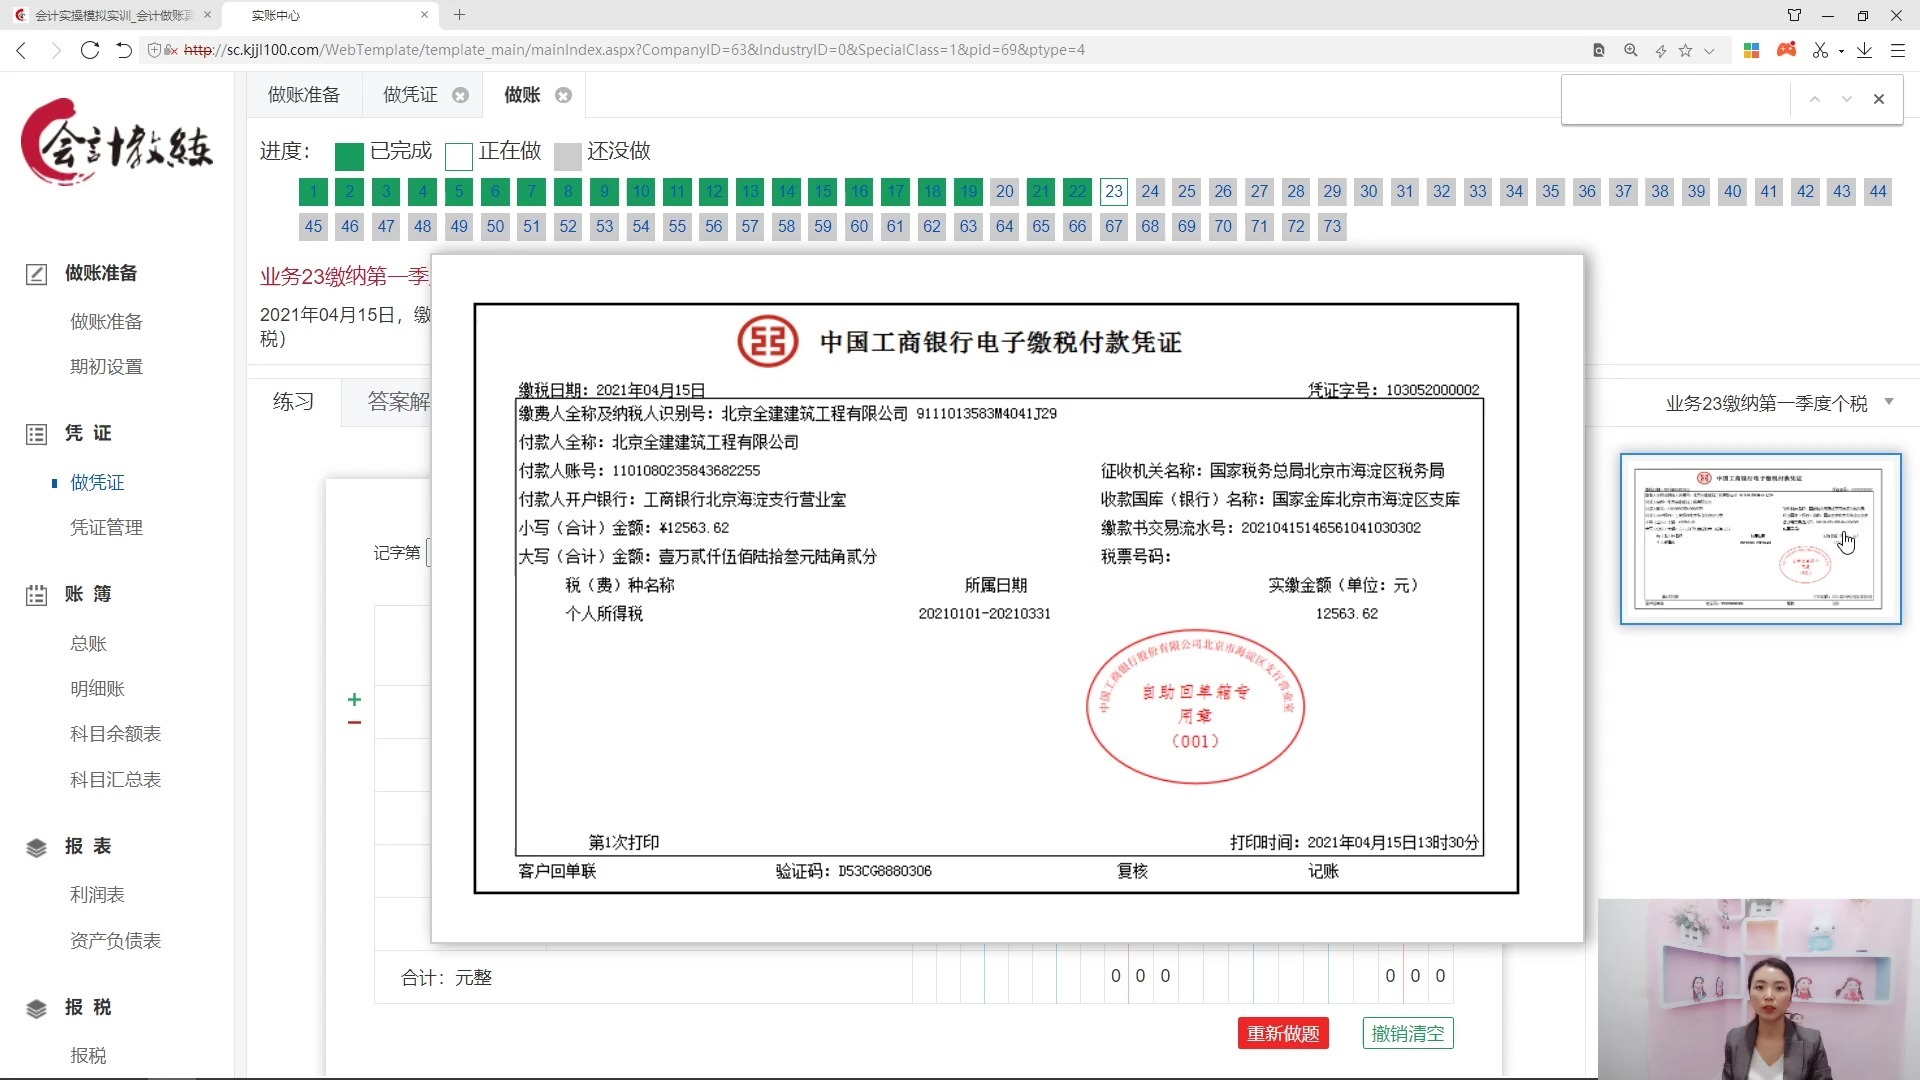Open 资产负债表 in the sidebar
This screenshot has width=1920, height=1080.
point(115,941)
